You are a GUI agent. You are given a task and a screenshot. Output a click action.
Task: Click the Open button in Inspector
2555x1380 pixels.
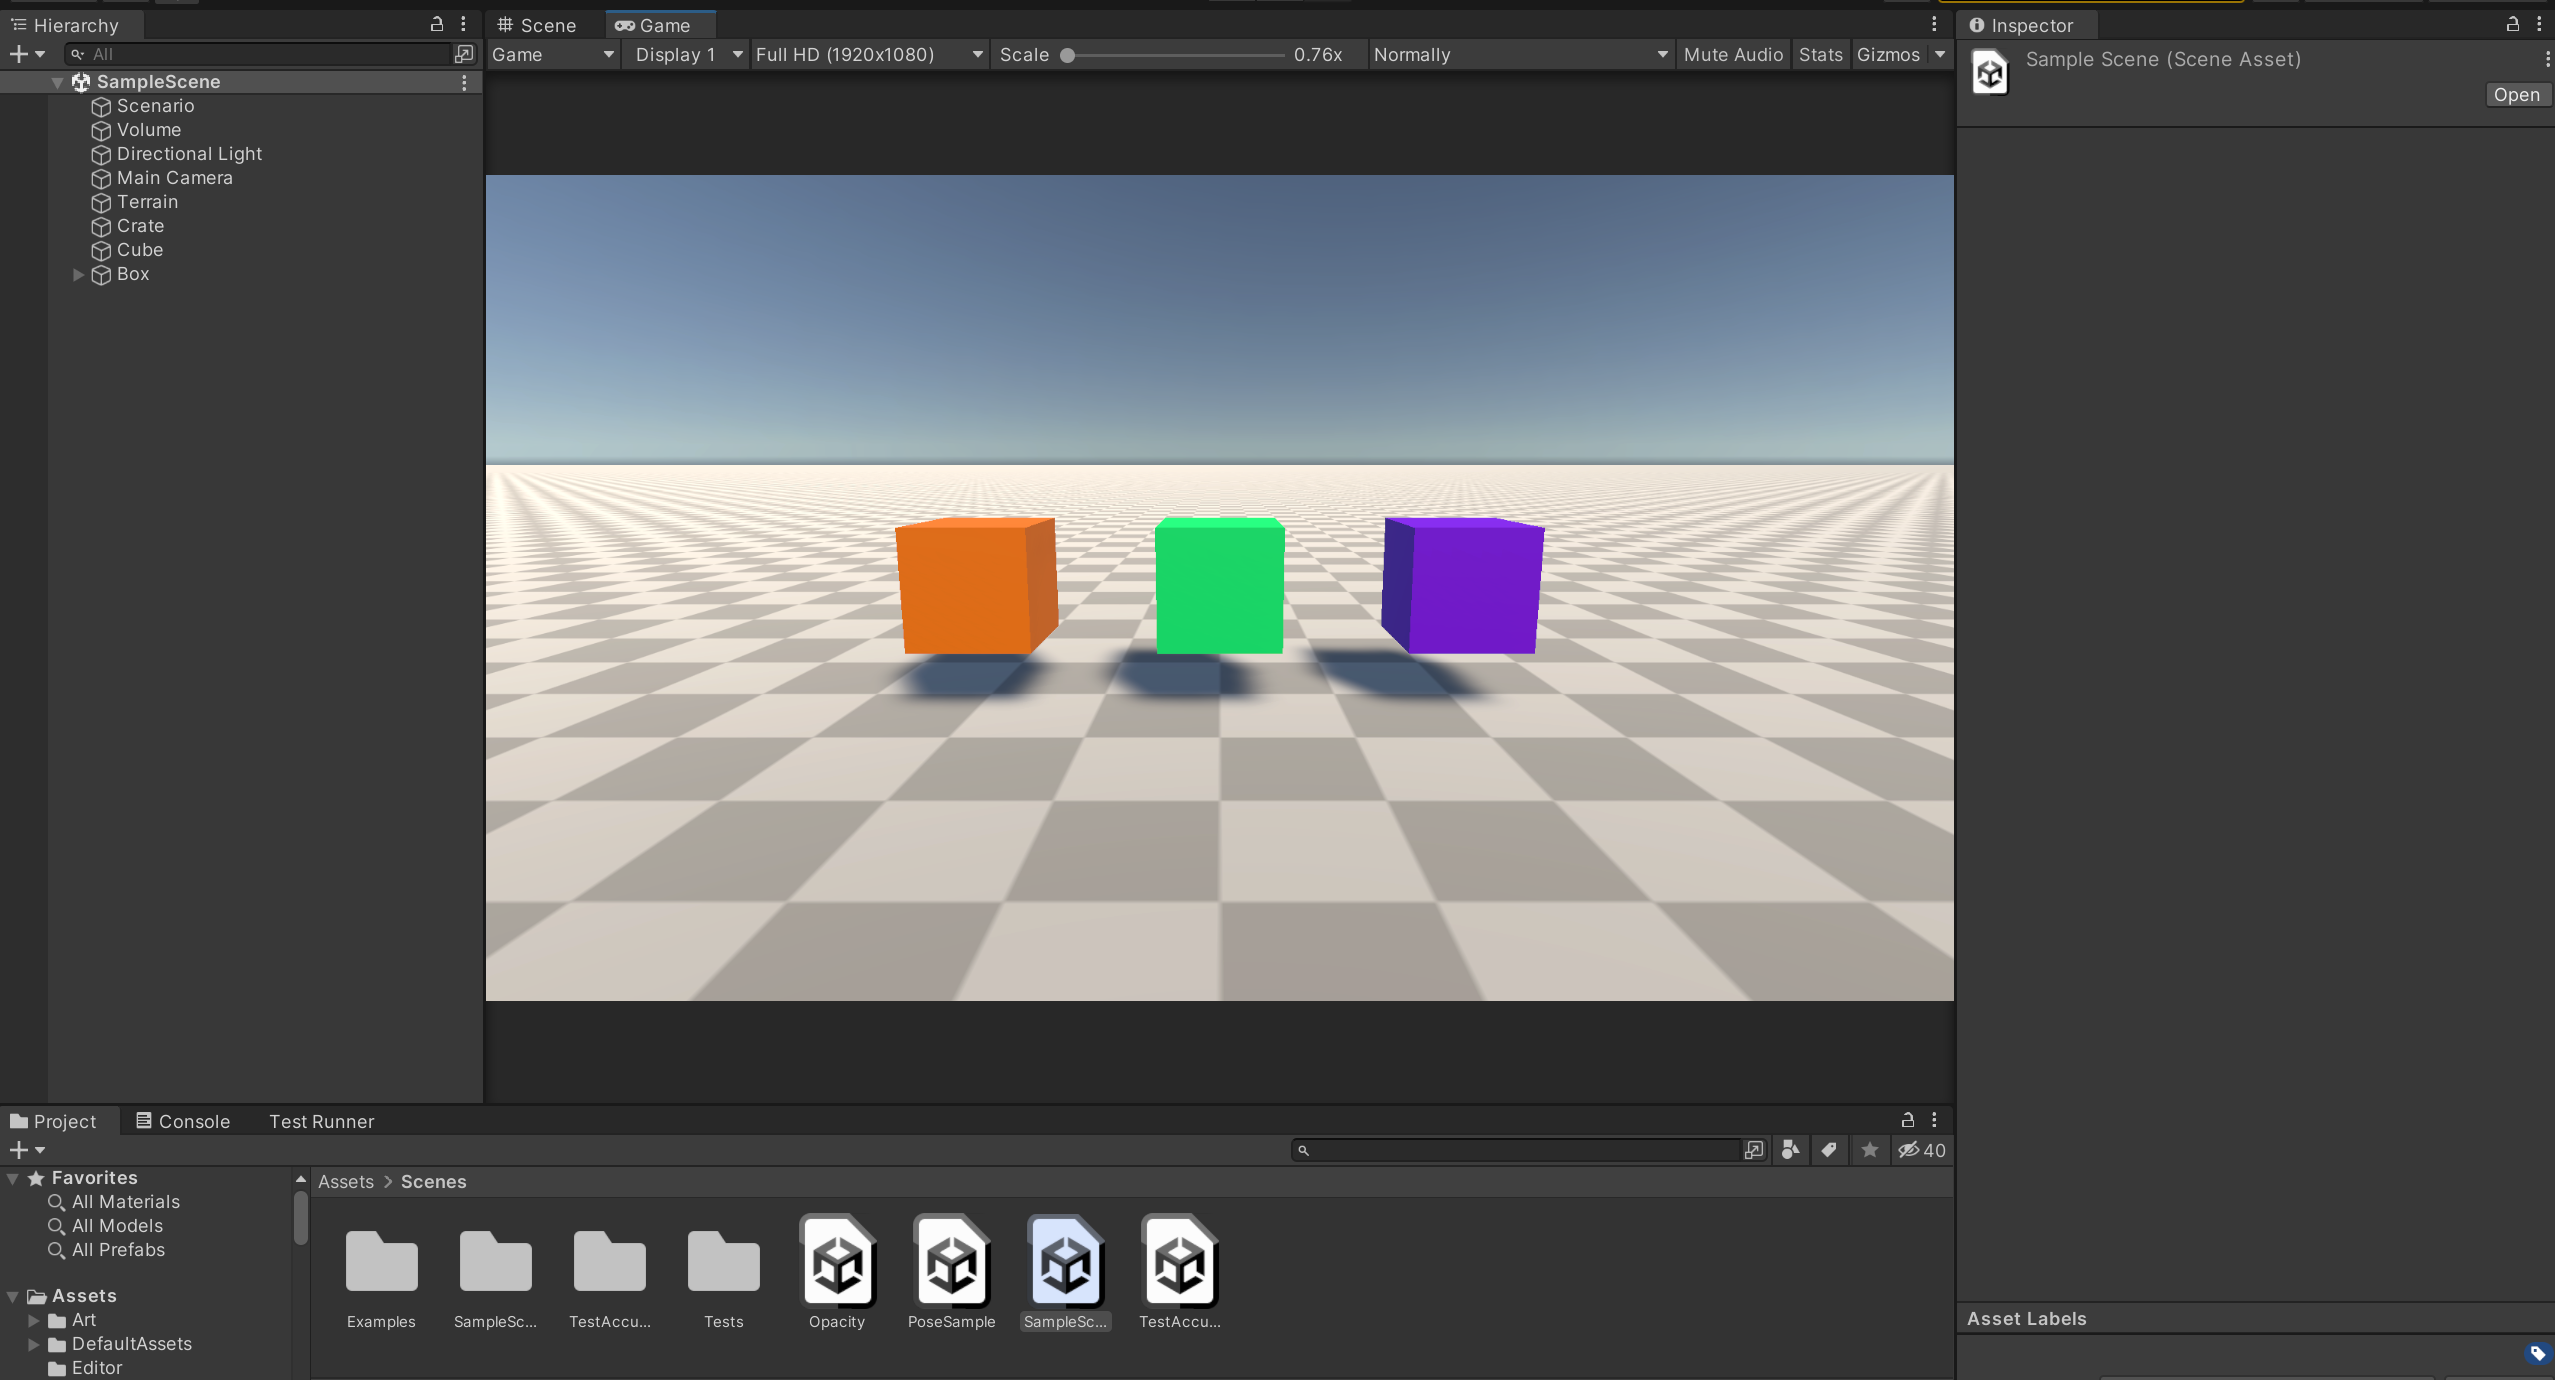(x=2515, y=95)
